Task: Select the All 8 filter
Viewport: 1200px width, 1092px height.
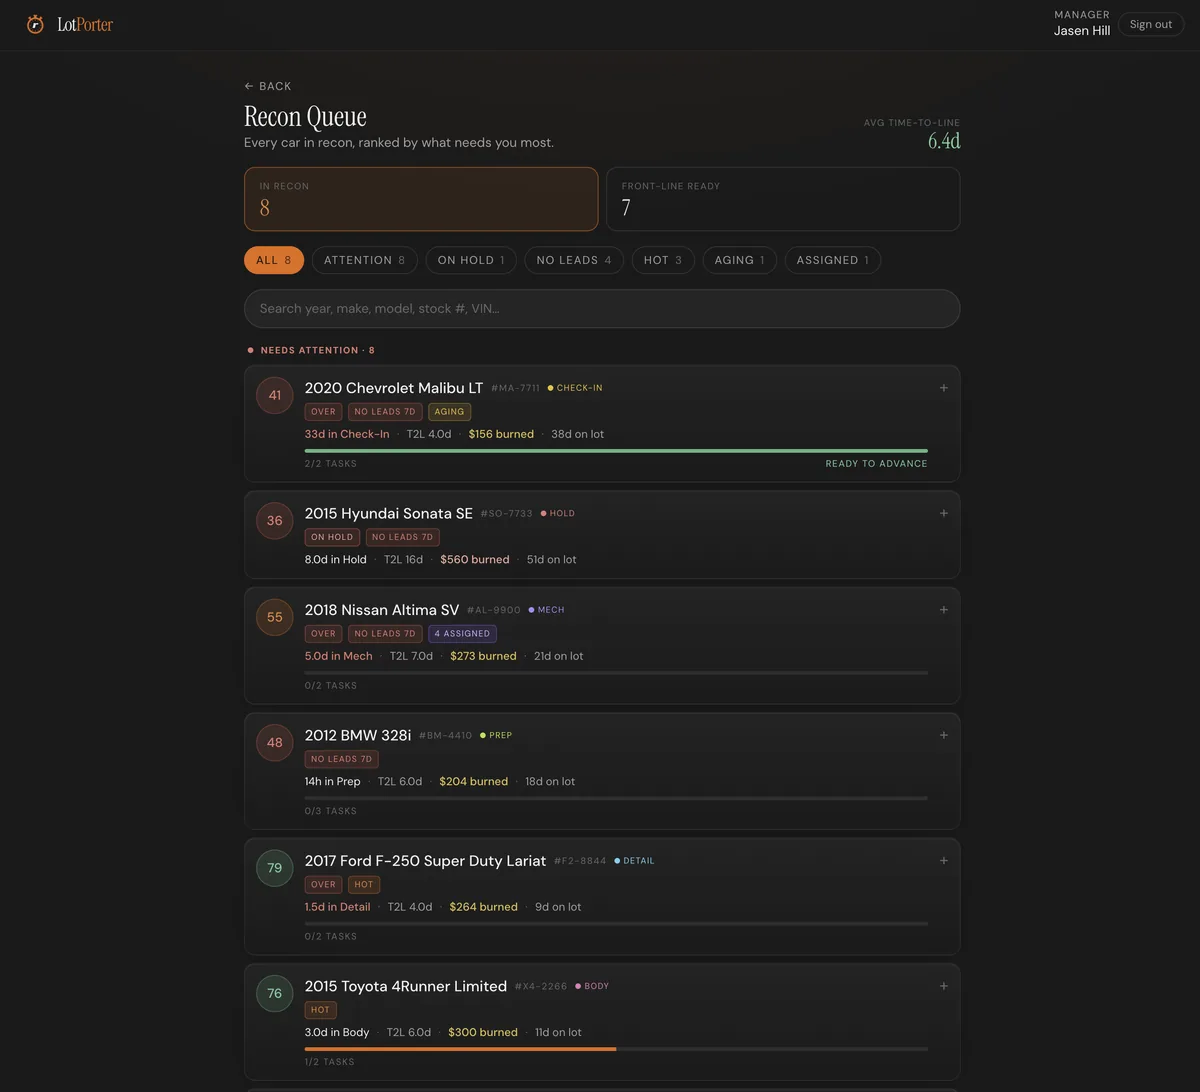Action: [x=274, y=260]
